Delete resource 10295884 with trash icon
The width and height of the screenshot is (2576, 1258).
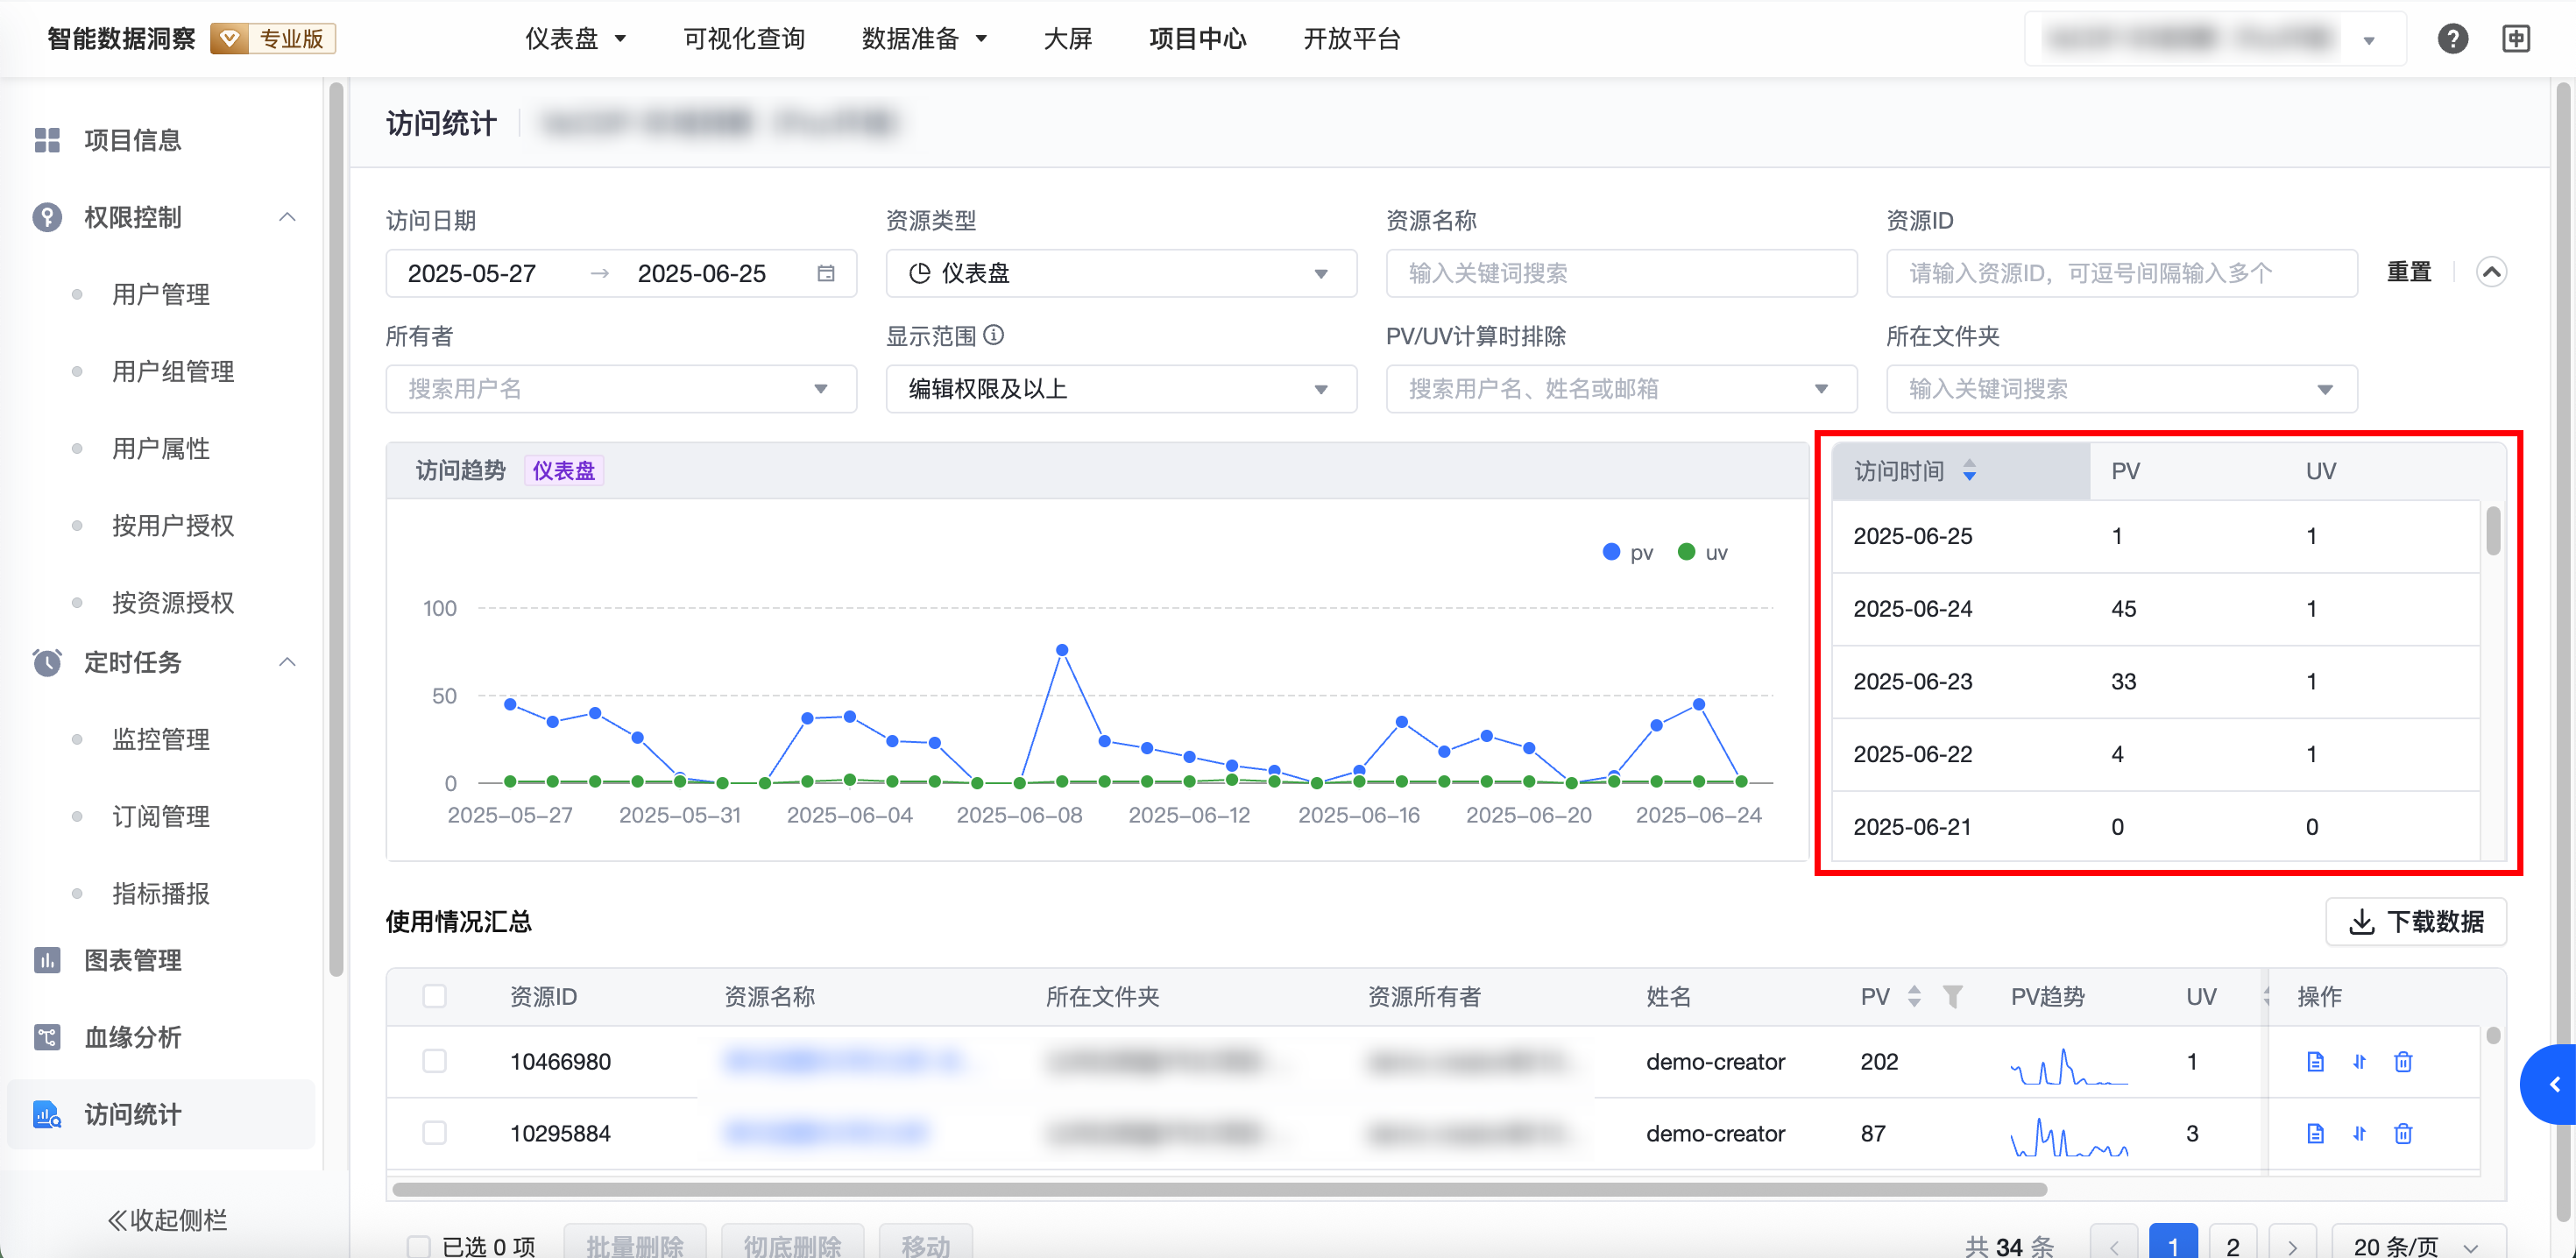click(x=2403, y=1133)
